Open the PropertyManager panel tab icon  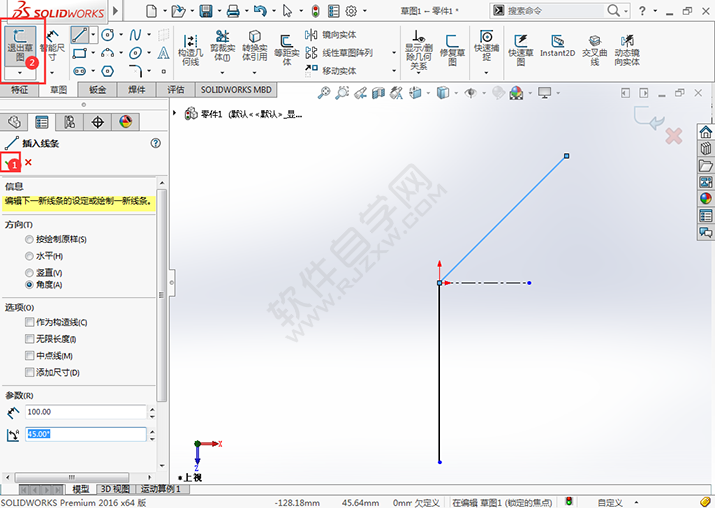point(41,122)
